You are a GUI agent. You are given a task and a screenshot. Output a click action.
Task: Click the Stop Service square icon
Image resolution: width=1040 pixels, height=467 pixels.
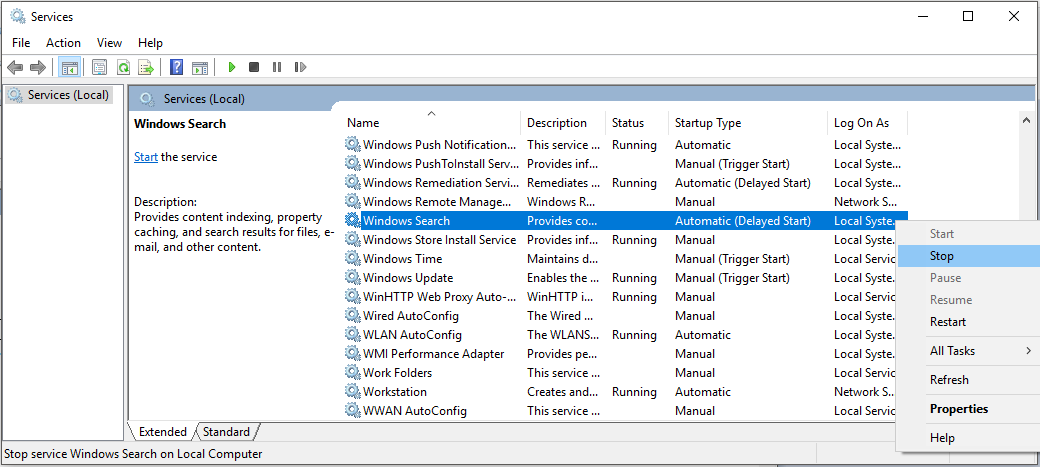[x=254, y=67]
